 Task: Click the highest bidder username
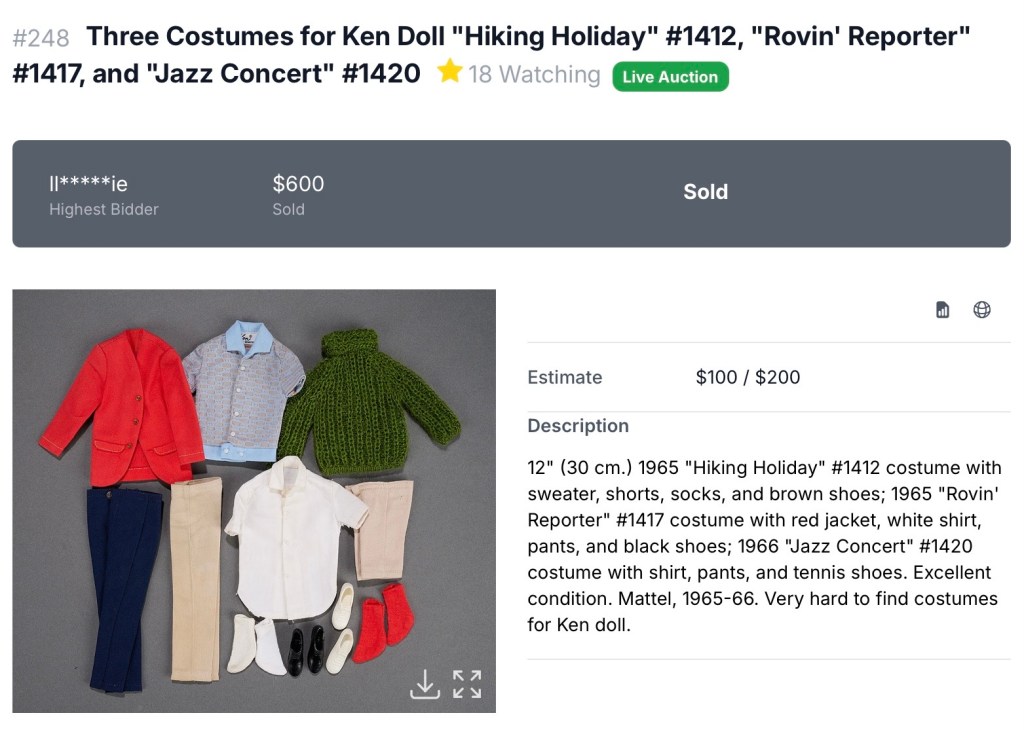(x=88, y=184)
